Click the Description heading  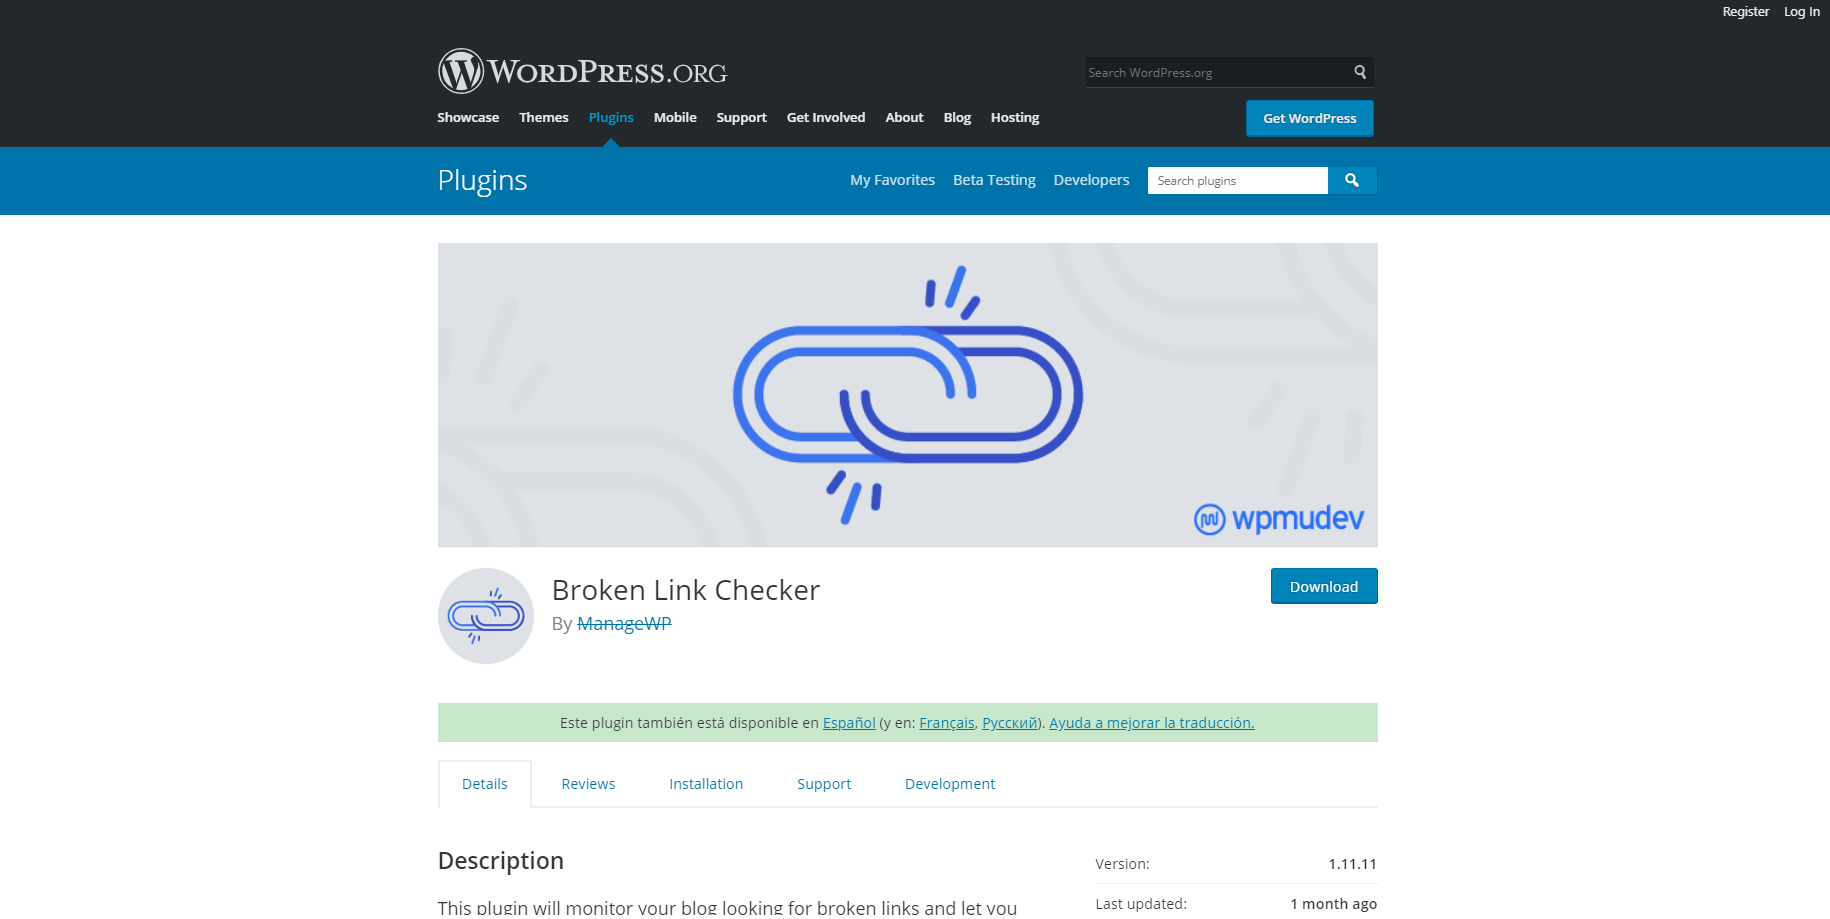pos(501,861)
